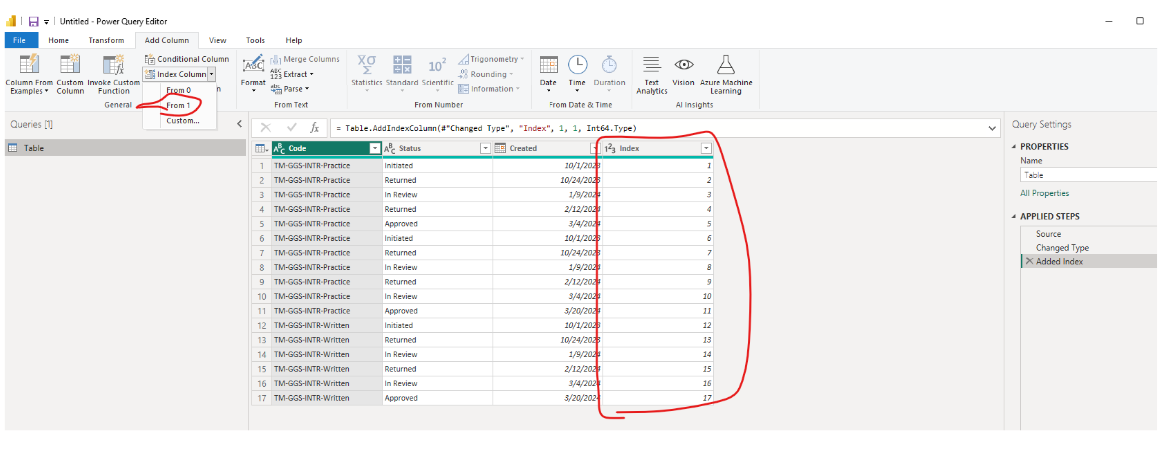Click the Index value 11 cell
Viewport: 1170px width, 449px height.
(657, 311)
